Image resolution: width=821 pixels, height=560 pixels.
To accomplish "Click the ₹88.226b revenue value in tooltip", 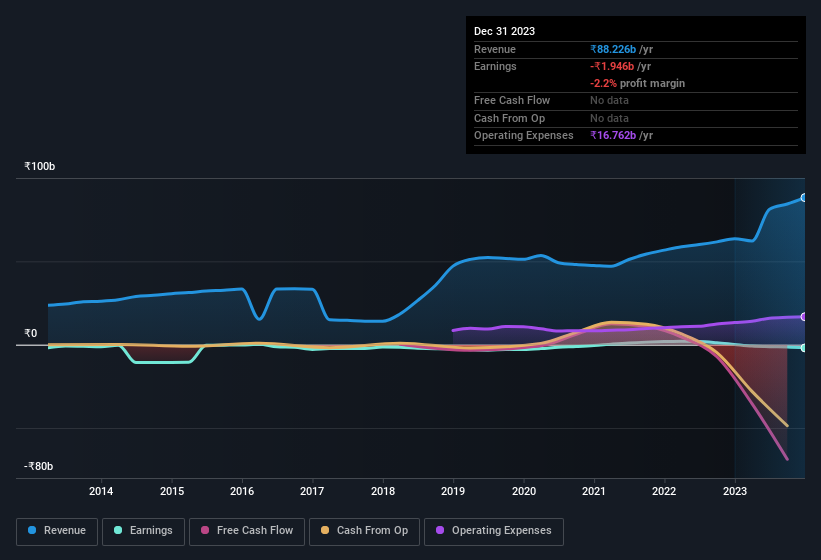I will coord(614,49).
